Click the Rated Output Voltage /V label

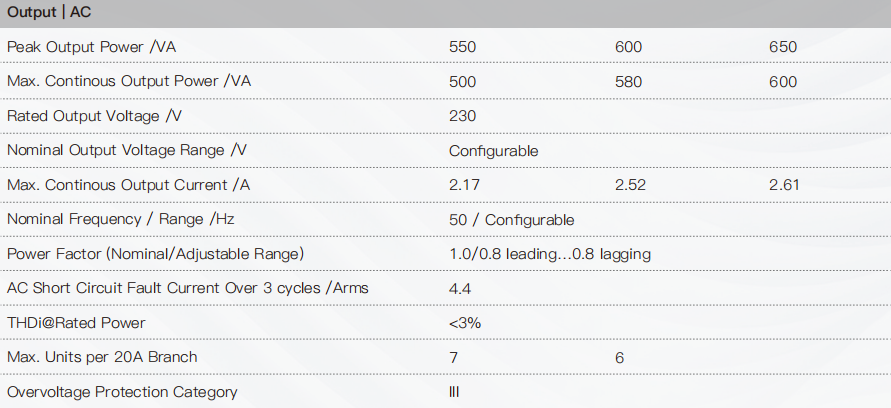click(95, 116)
